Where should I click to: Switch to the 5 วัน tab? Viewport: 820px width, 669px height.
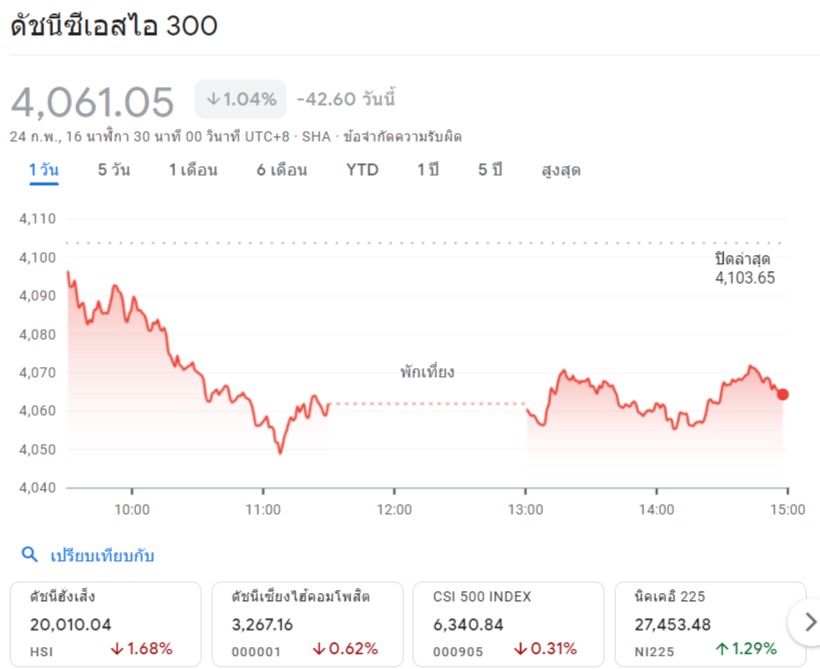(x=113, y=170)
